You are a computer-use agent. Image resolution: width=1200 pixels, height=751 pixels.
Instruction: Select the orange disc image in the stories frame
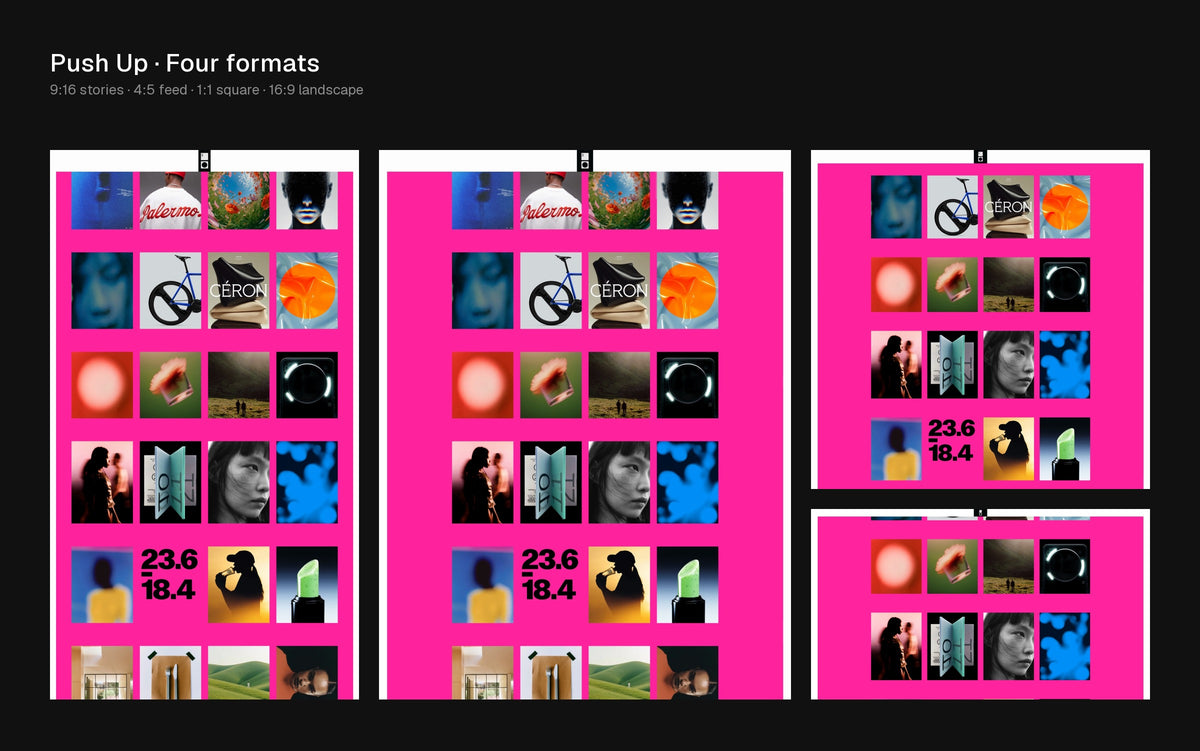pos(307,290)
